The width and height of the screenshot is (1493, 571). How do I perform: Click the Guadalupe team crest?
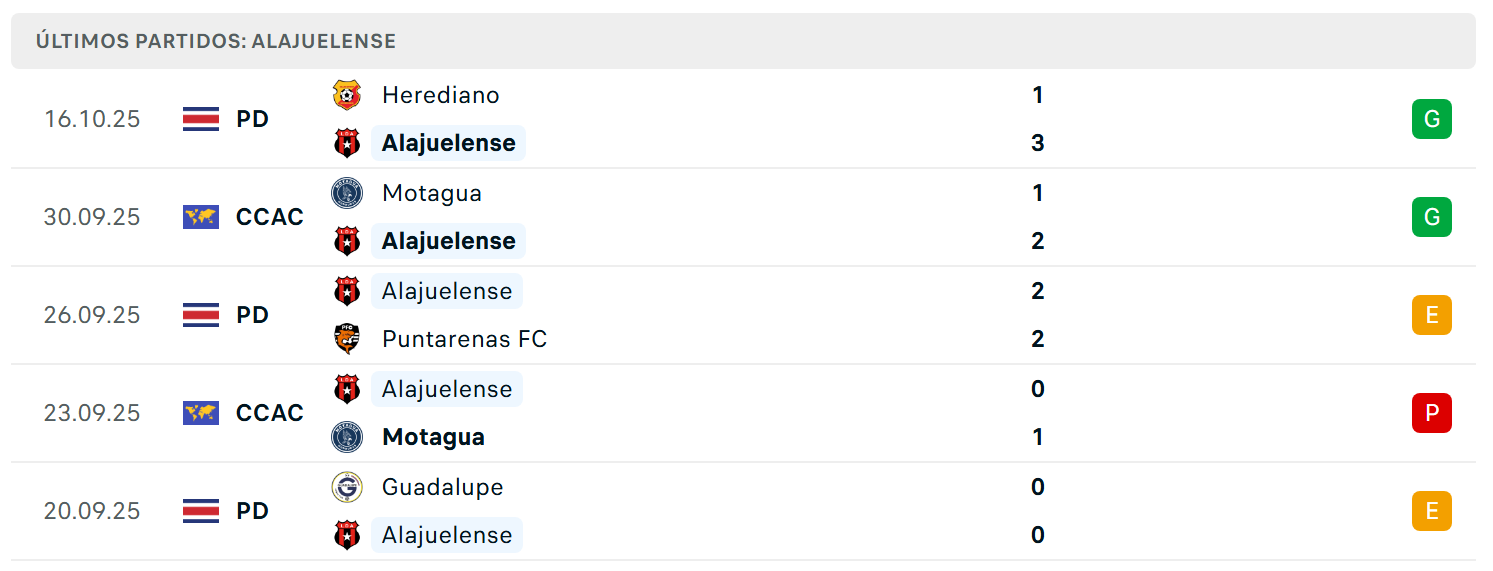347,487
